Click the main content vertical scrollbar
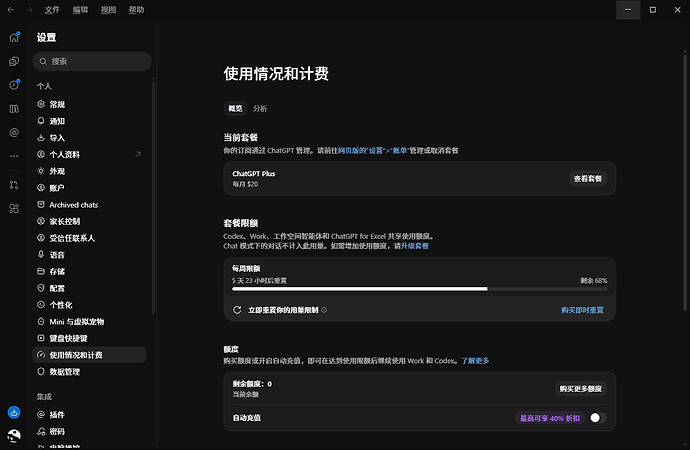The height and width of the screenshot is (450, 690). click(685, 181)
